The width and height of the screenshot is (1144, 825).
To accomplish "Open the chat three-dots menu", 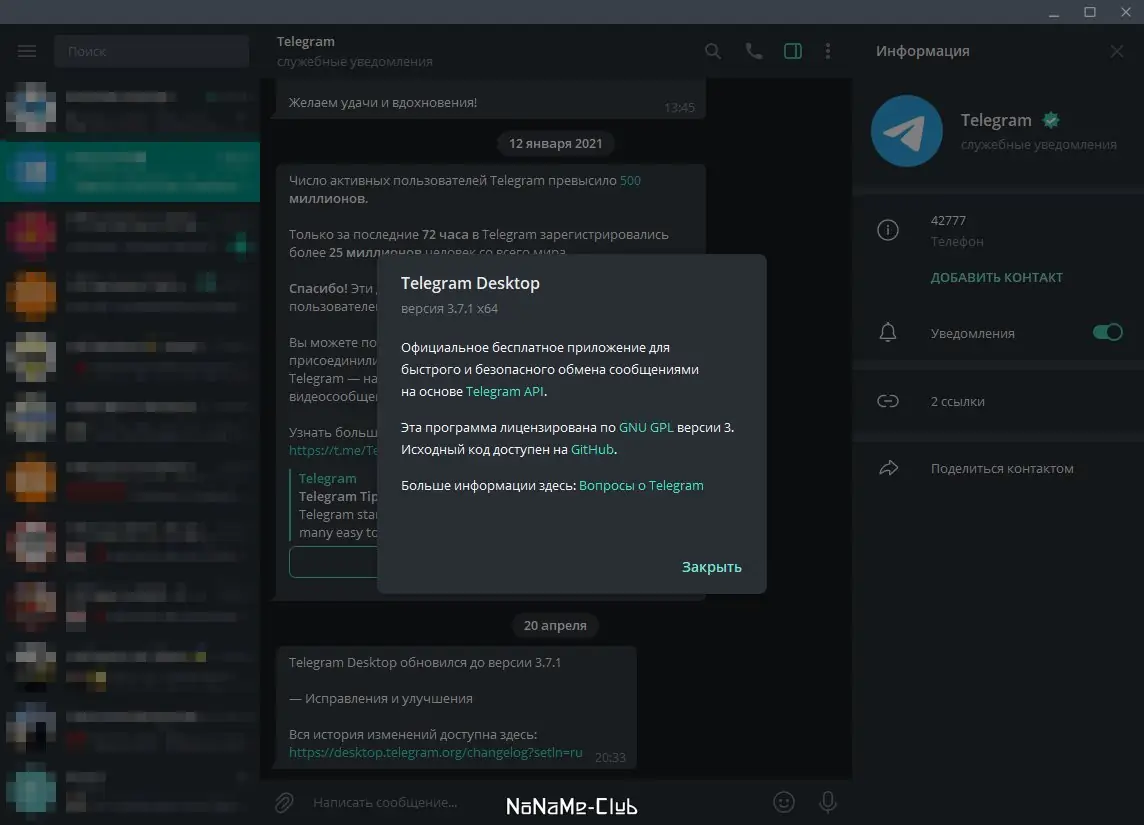I will click(827, 51).
